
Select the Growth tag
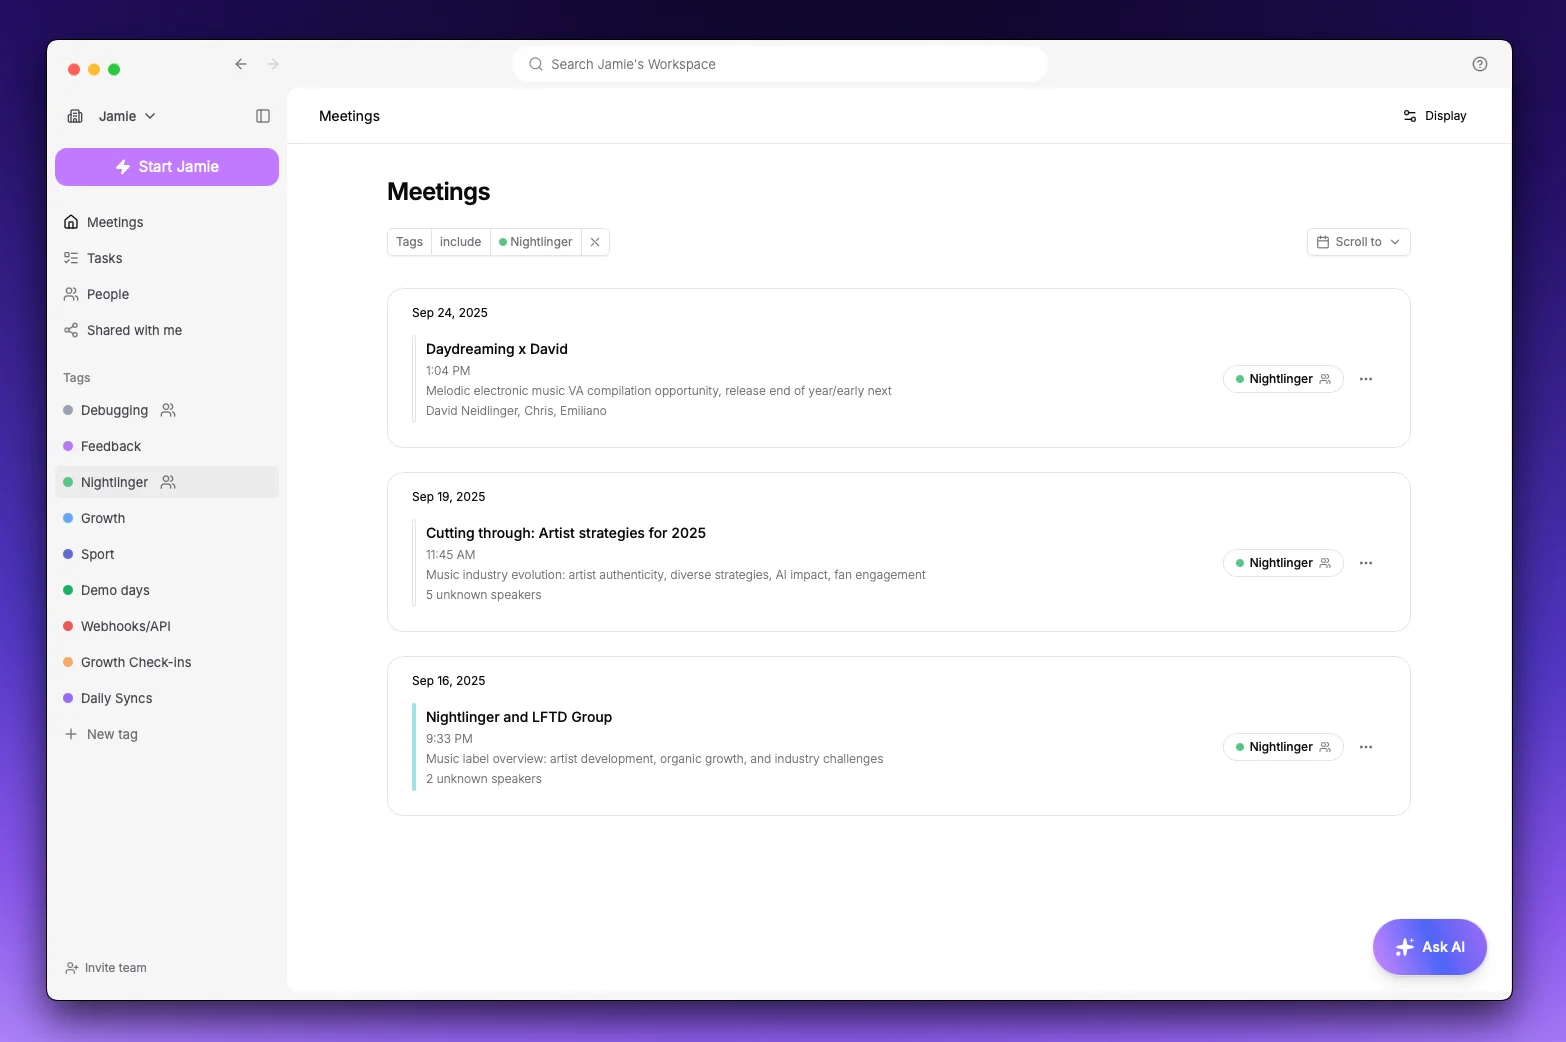coord(167,518)
